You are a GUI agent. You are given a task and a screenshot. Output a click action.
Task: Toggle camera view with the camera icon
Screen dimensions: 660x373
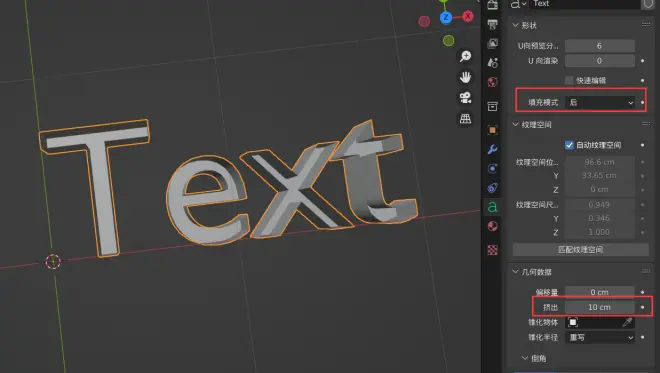click(465, 98)
